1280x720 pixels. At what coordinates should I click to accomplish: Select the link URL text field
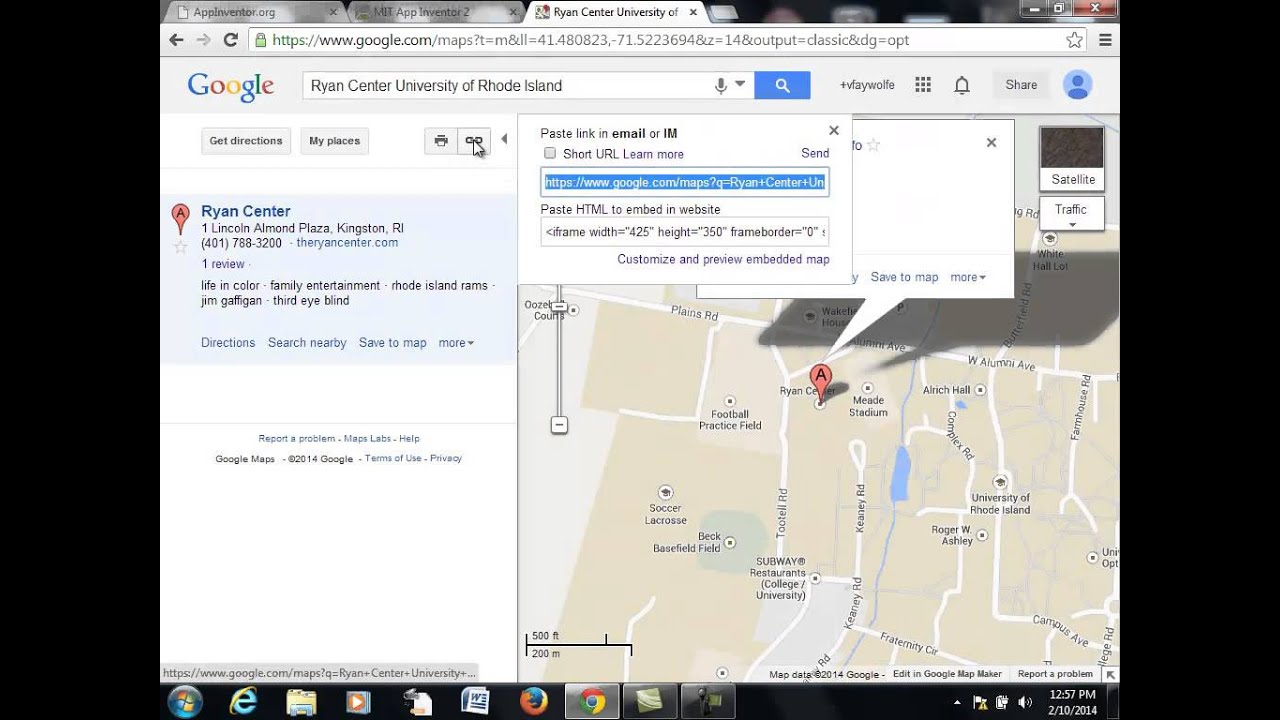tap(685, 182)
